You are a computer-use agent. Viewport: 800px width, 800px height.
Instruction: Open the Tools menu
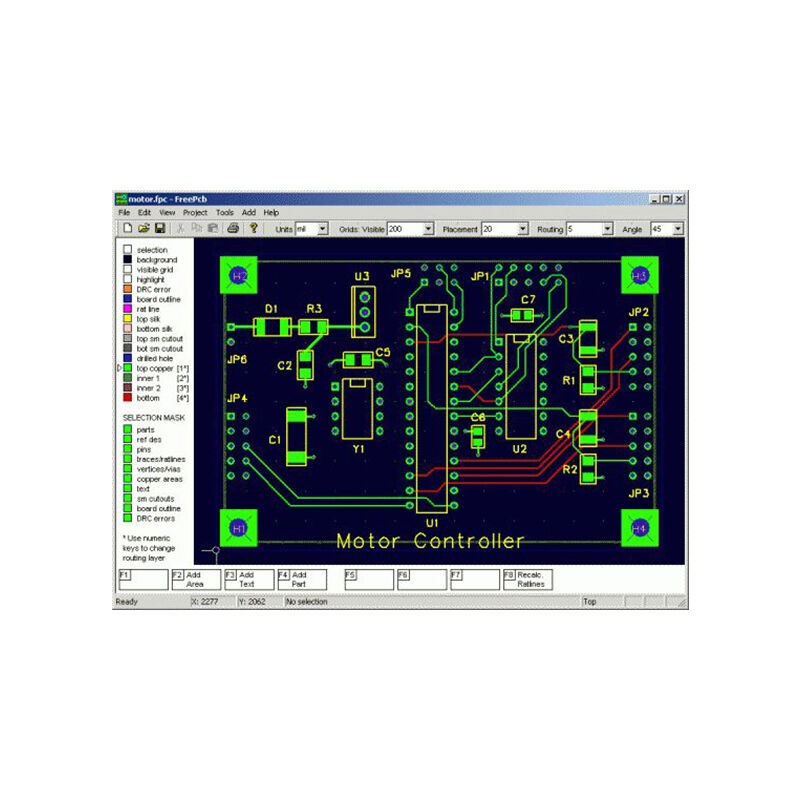tap(224, 212)
